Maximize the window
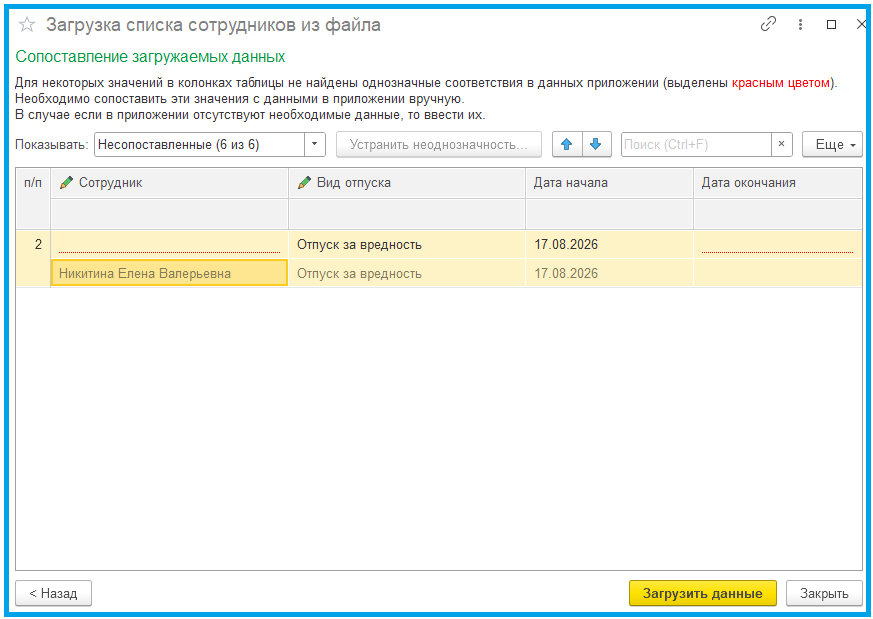This screenshot has height=619, width=873. 831,25
